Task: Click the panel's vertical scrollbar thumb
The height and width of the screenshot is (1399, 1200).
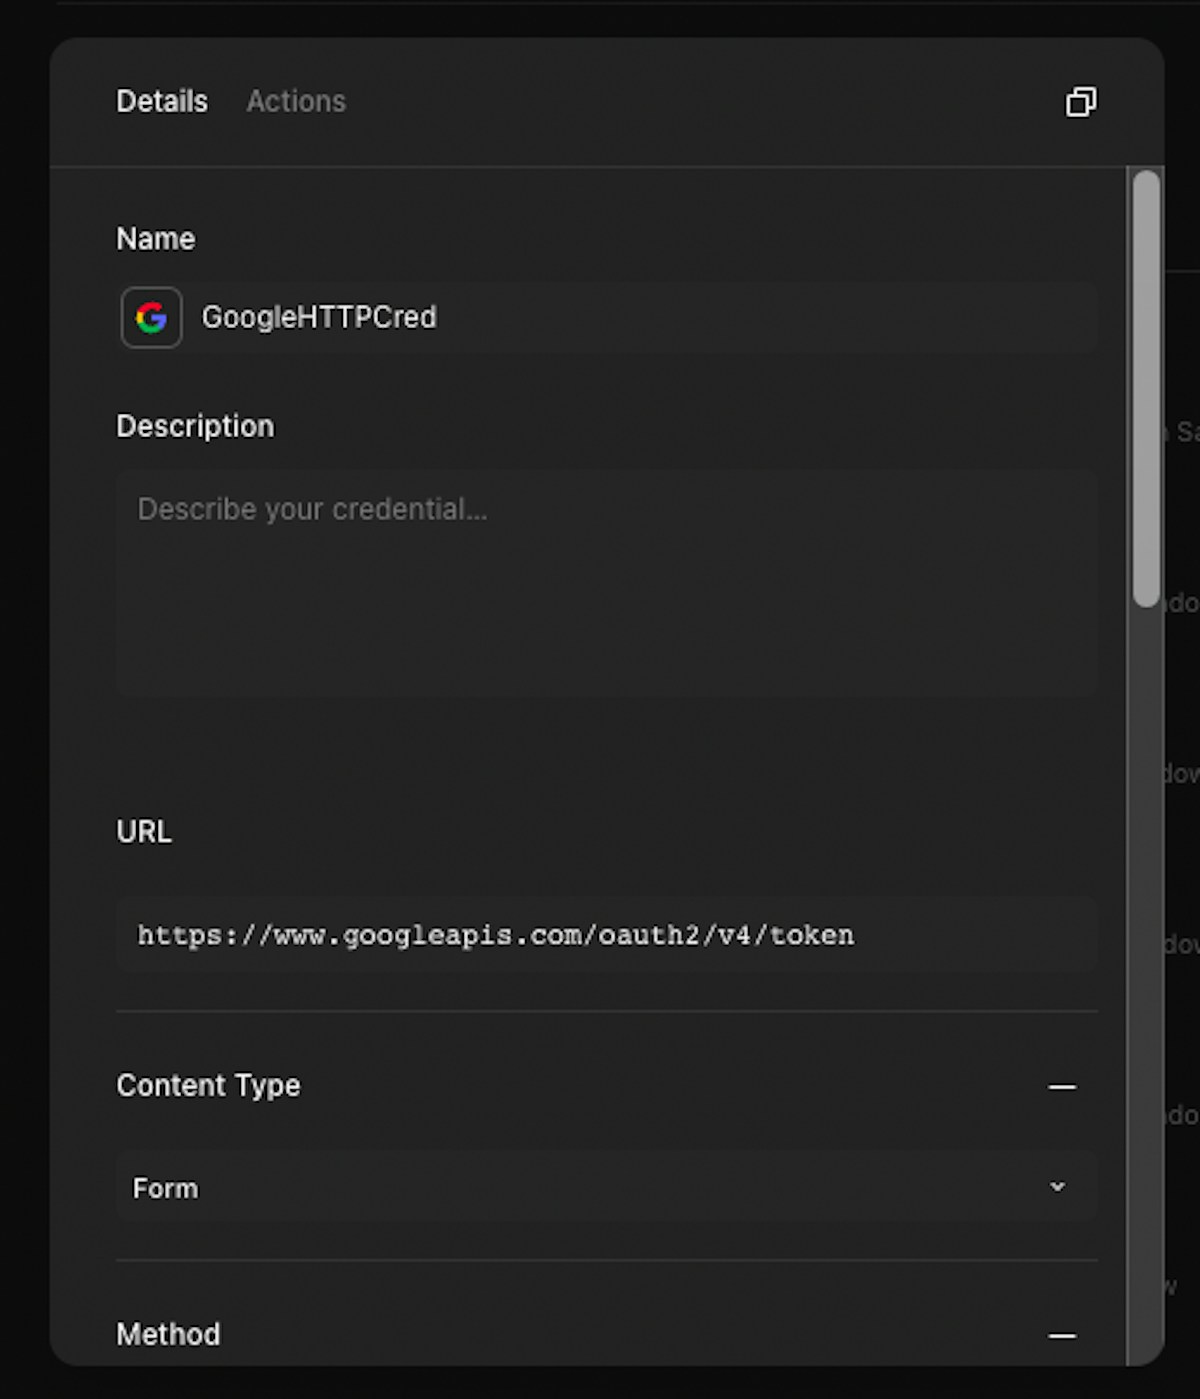Action: coord(1146,388)
